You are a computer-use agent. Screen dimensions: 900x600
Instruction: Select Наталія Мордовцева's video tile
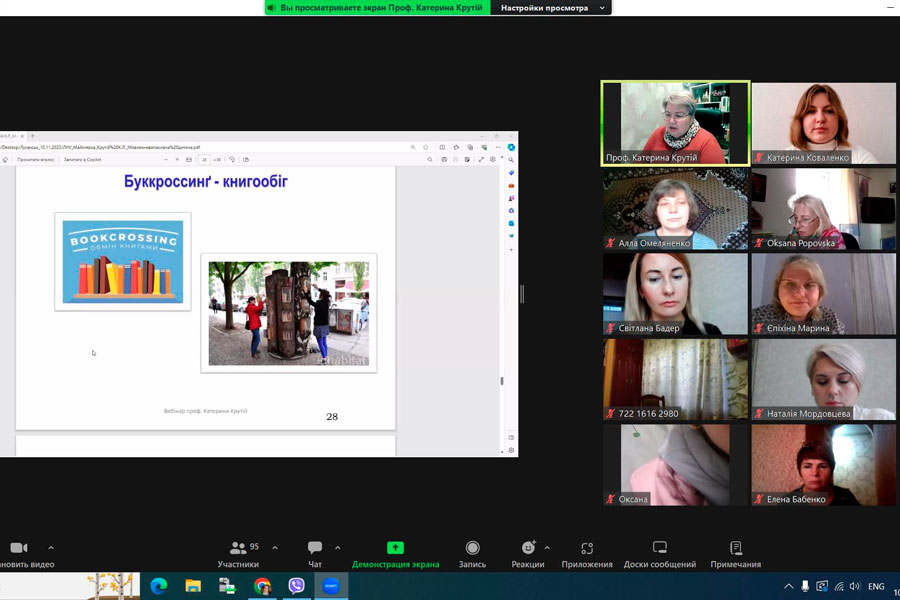point(823,379)
